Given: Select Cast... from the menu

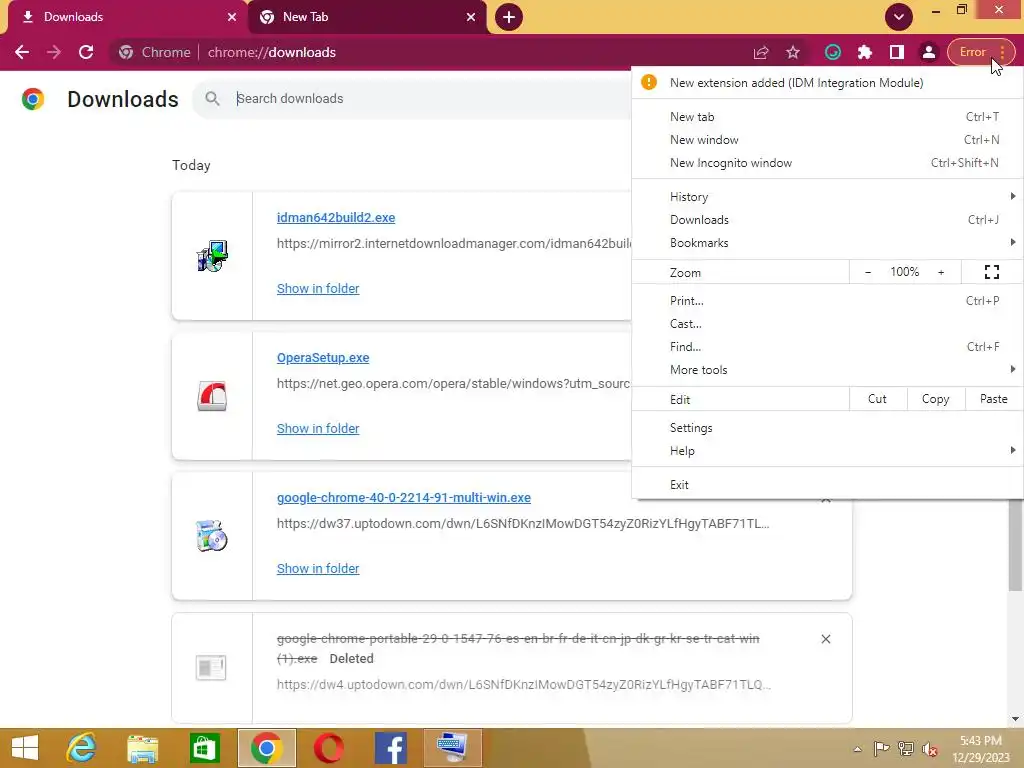Looking at the screenshot, I should (827, 324).
